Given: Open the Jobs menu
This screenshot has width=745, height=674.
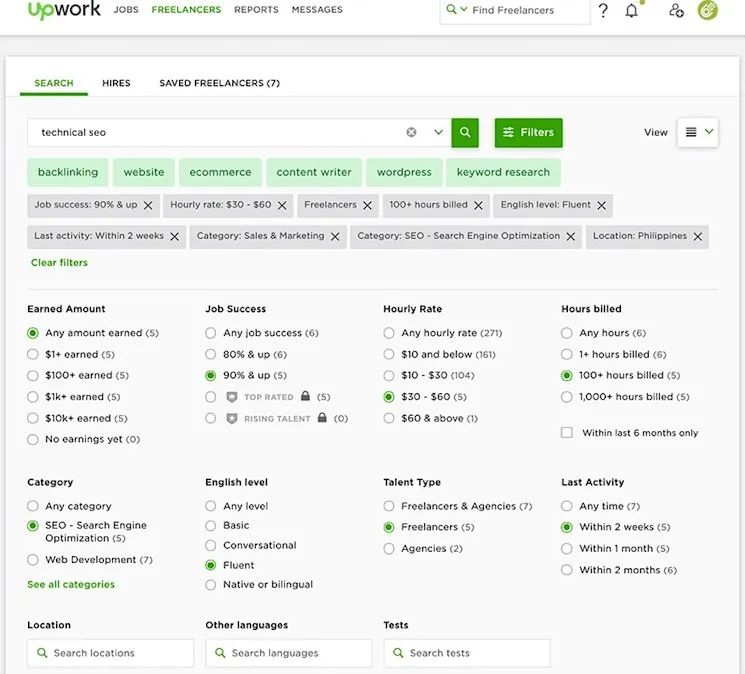Looking at the screenshot, I should [x=126, y=9].
